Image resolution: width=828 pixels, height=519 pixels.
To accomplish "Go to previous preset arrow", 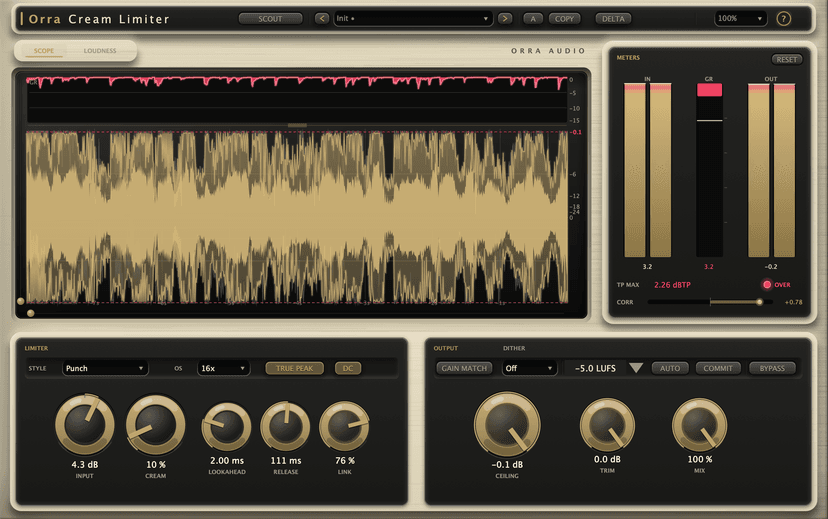I will point(322,18).
